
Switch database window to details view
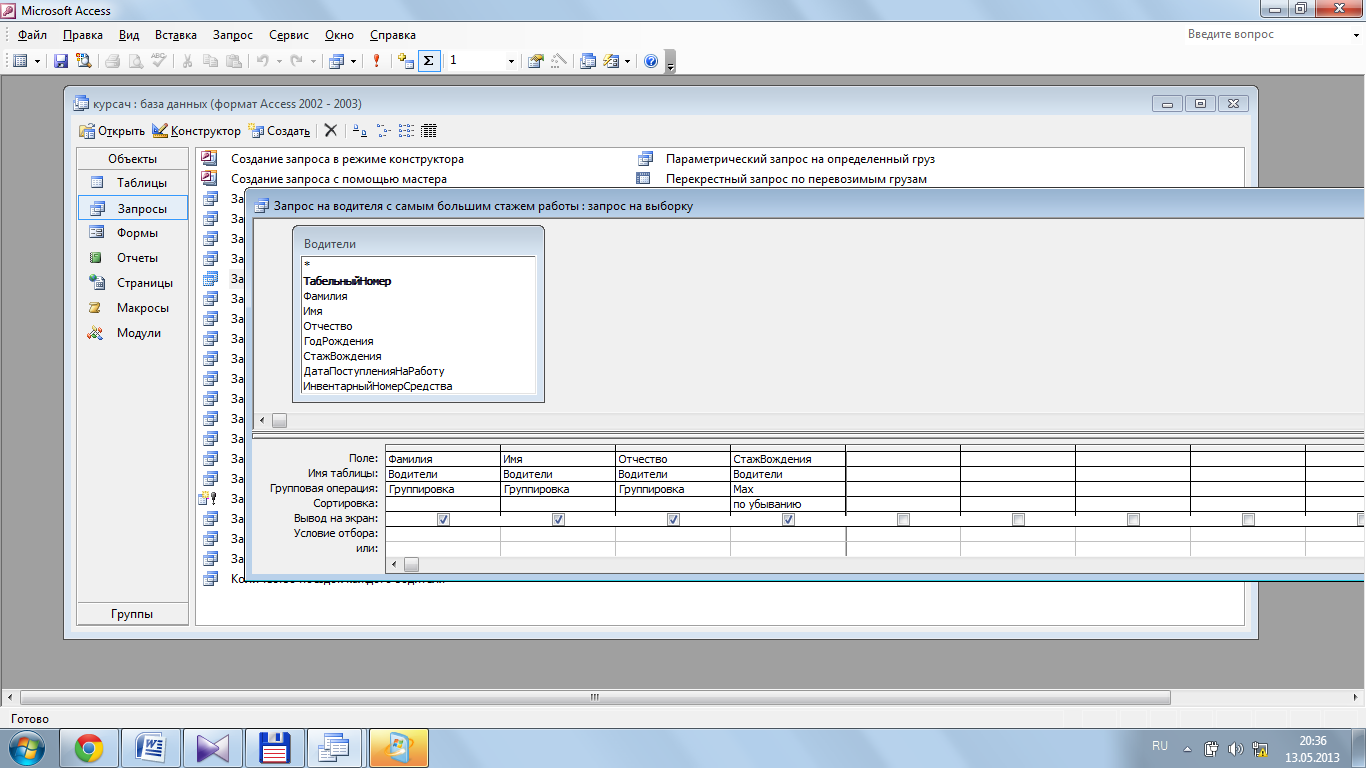click(429, 130)
